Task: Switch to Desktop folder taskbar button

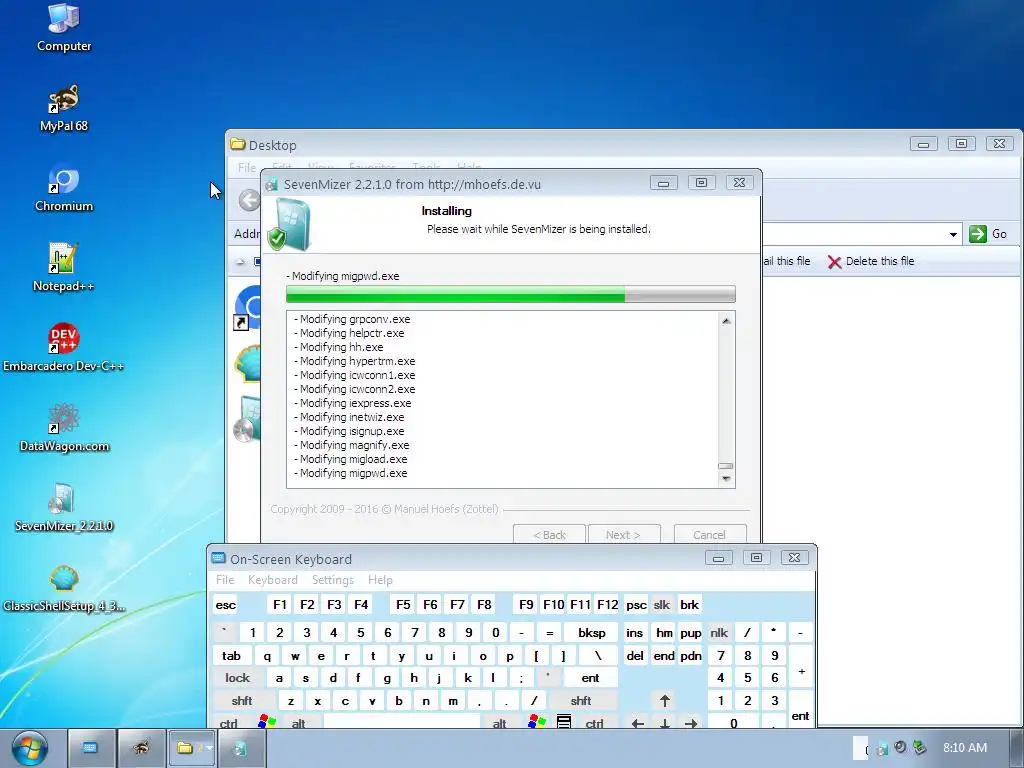Action: pos(192,748)
